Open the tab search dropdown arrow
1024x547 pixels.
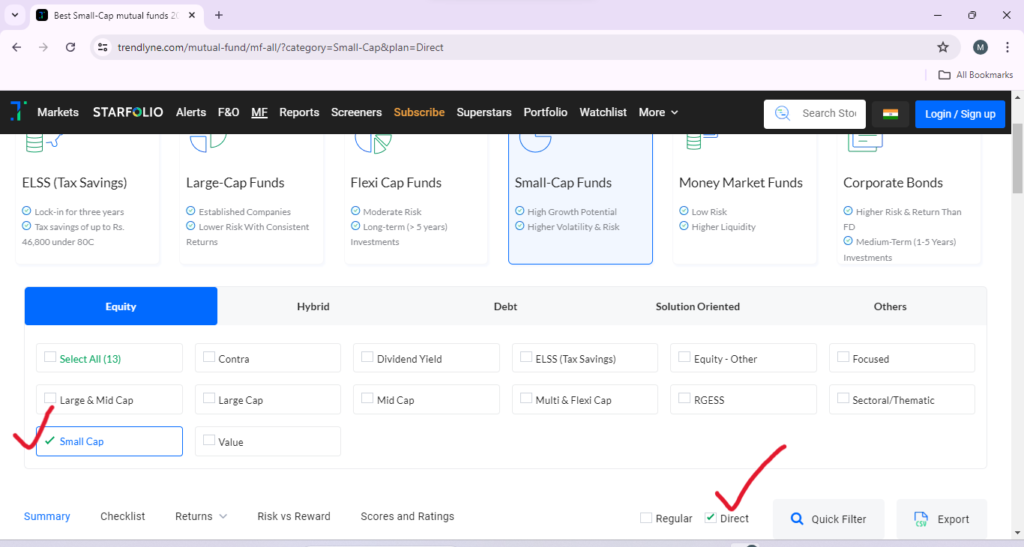coord(14,15)
